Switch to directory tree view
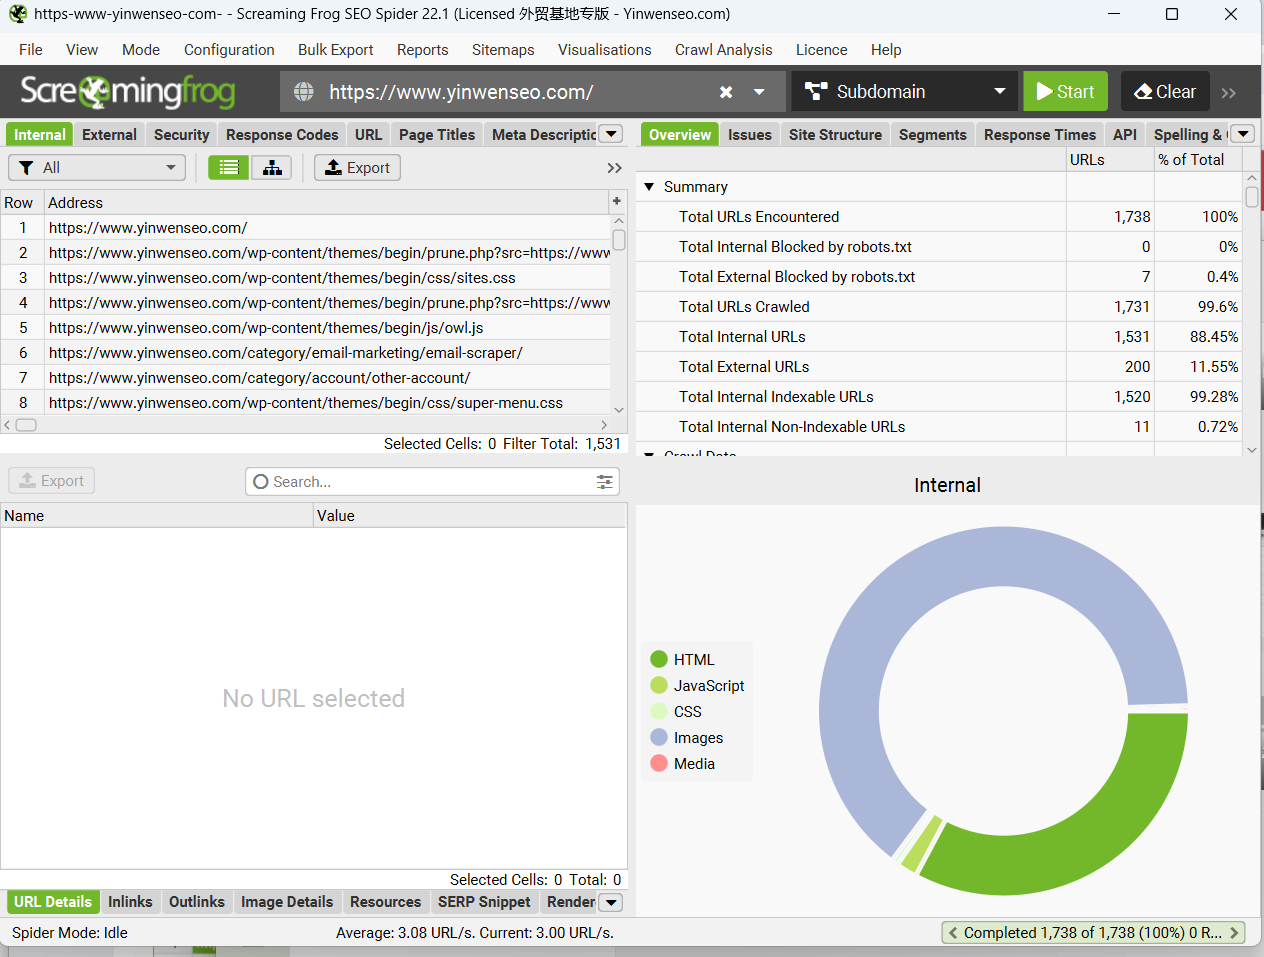This screenshot has width=1264, height=957. coord(272,168)
